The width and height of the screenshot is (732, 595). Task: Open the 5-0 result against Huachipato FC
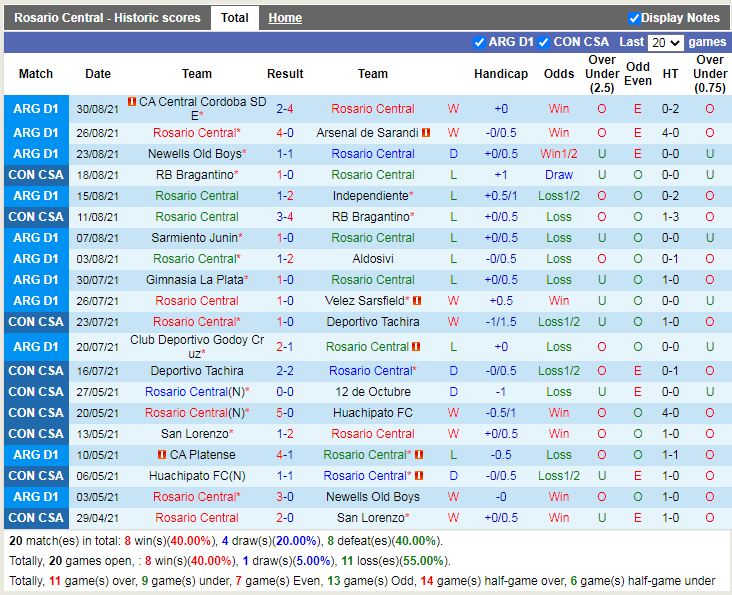285,413
